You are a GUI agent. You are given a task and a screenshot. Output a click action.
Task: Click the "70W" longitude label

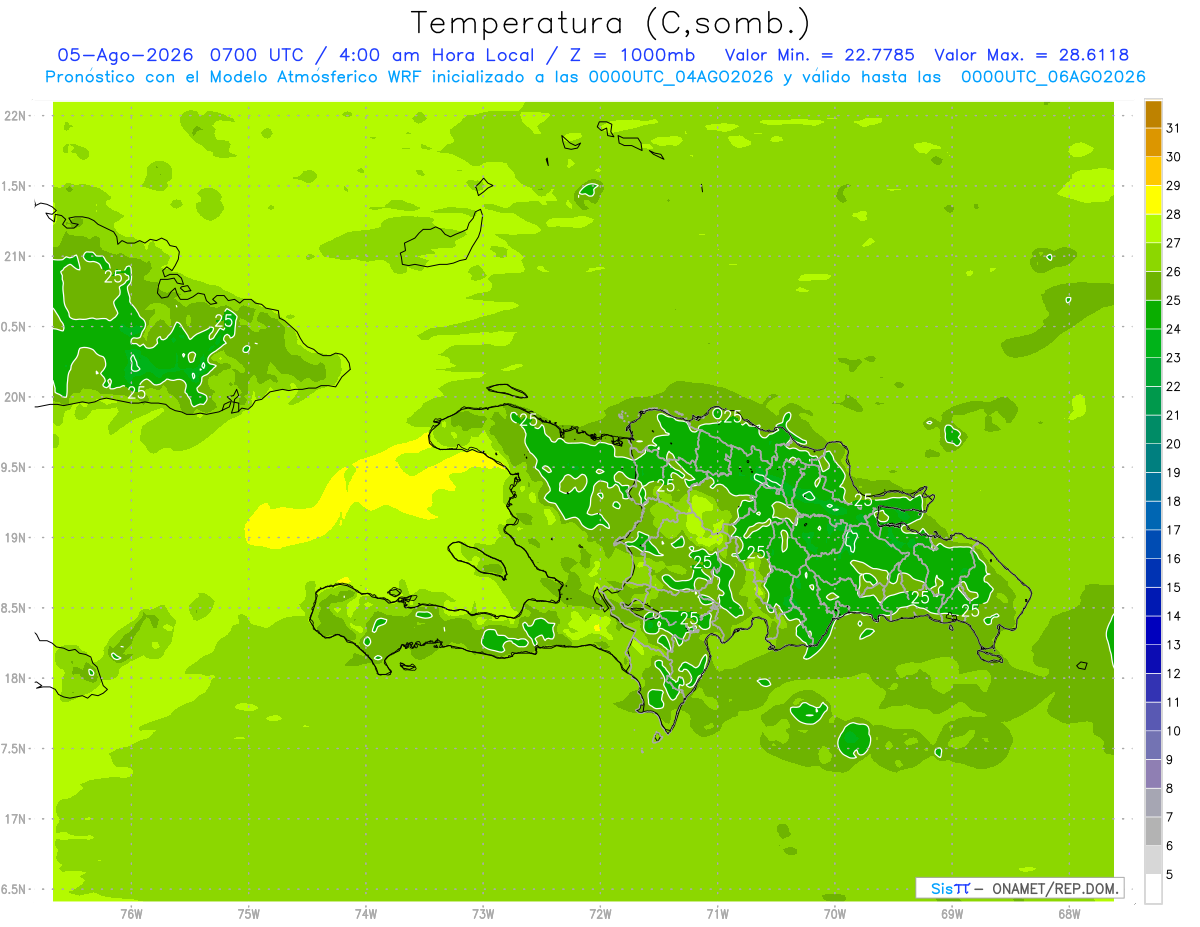(835, 913)
